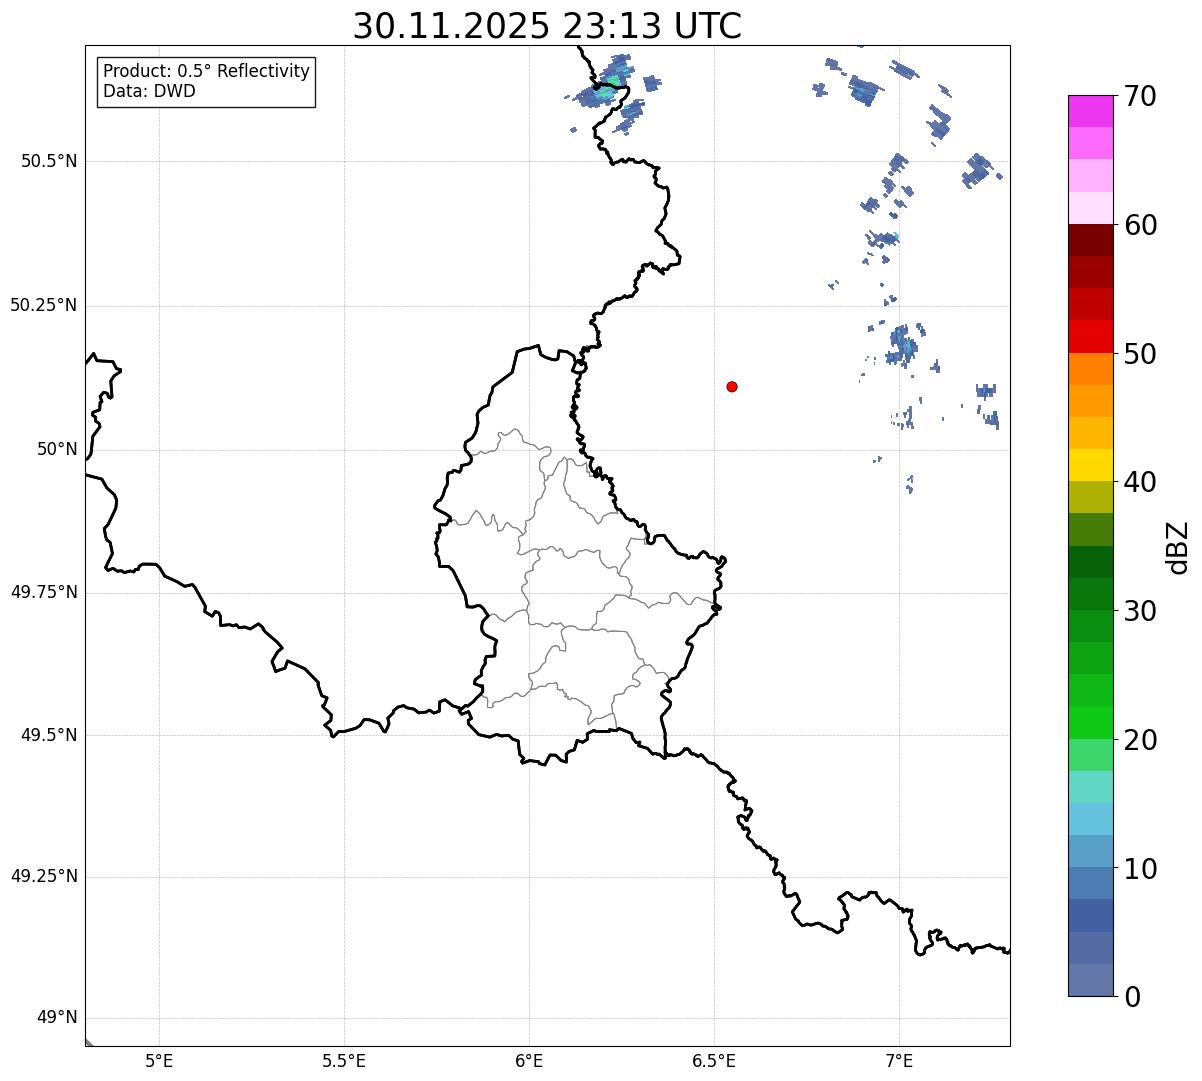Click the 'Data: DWD' label
The image size is (1202, 1081).
click(x=149, y=91)
